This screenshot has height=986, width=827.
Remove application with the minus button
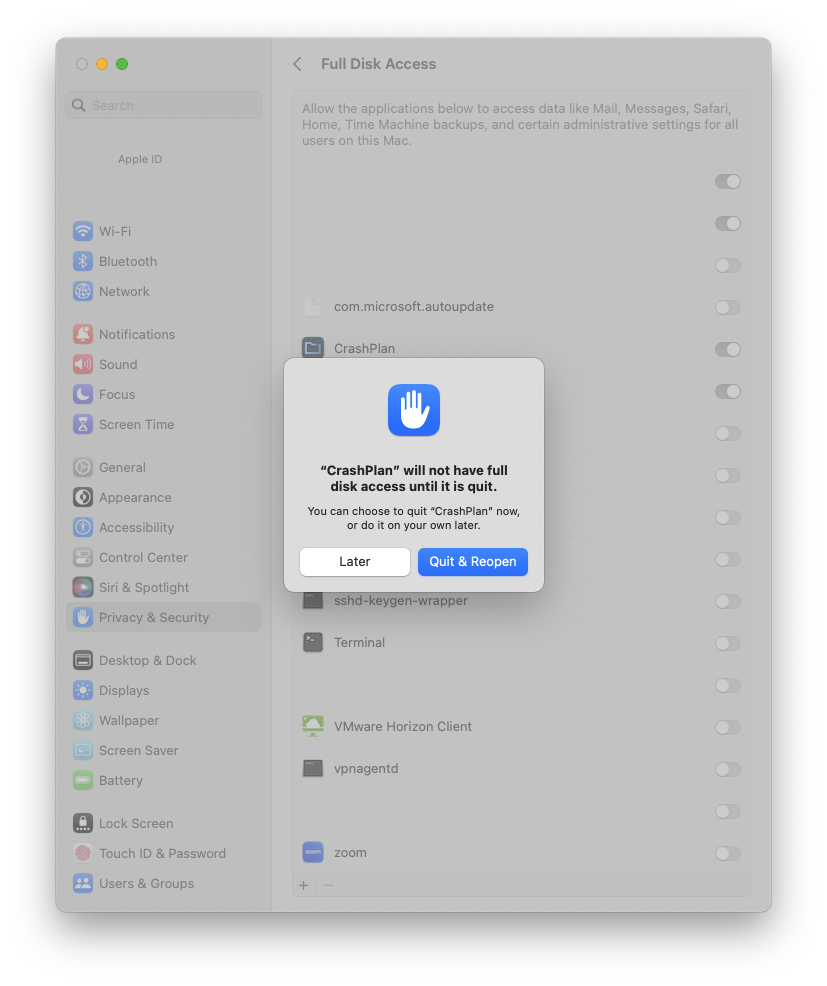tap(328, 885)
